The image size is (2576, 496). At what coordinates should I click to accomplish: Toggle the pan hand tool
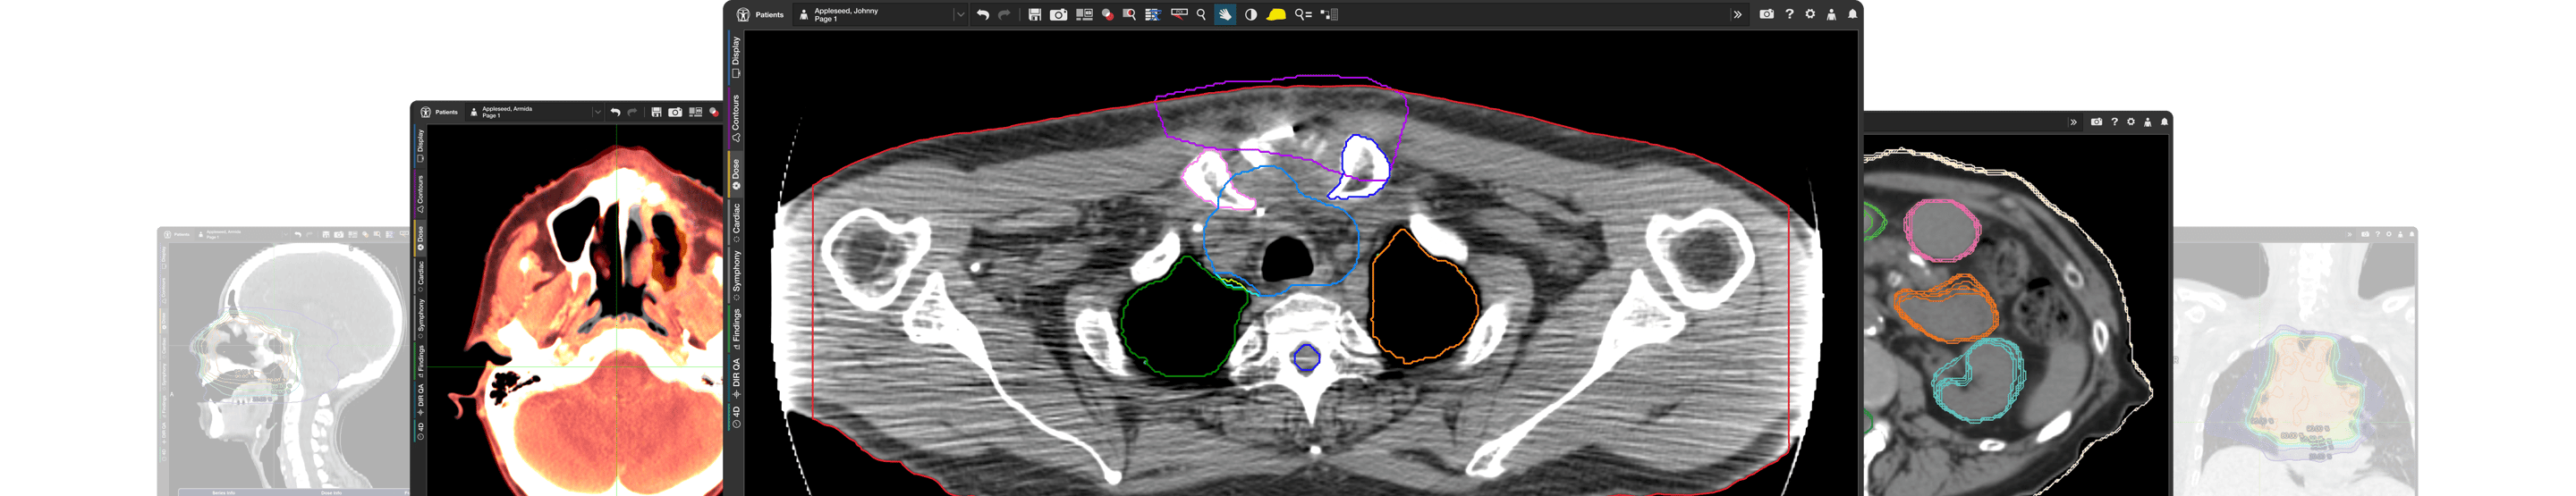pos(1225,15)
